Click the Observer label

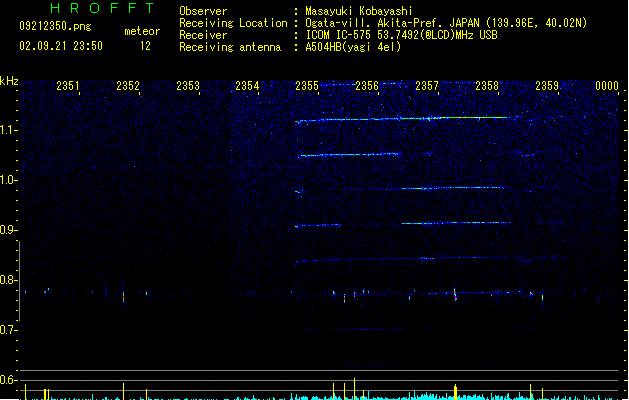(203, 11)
